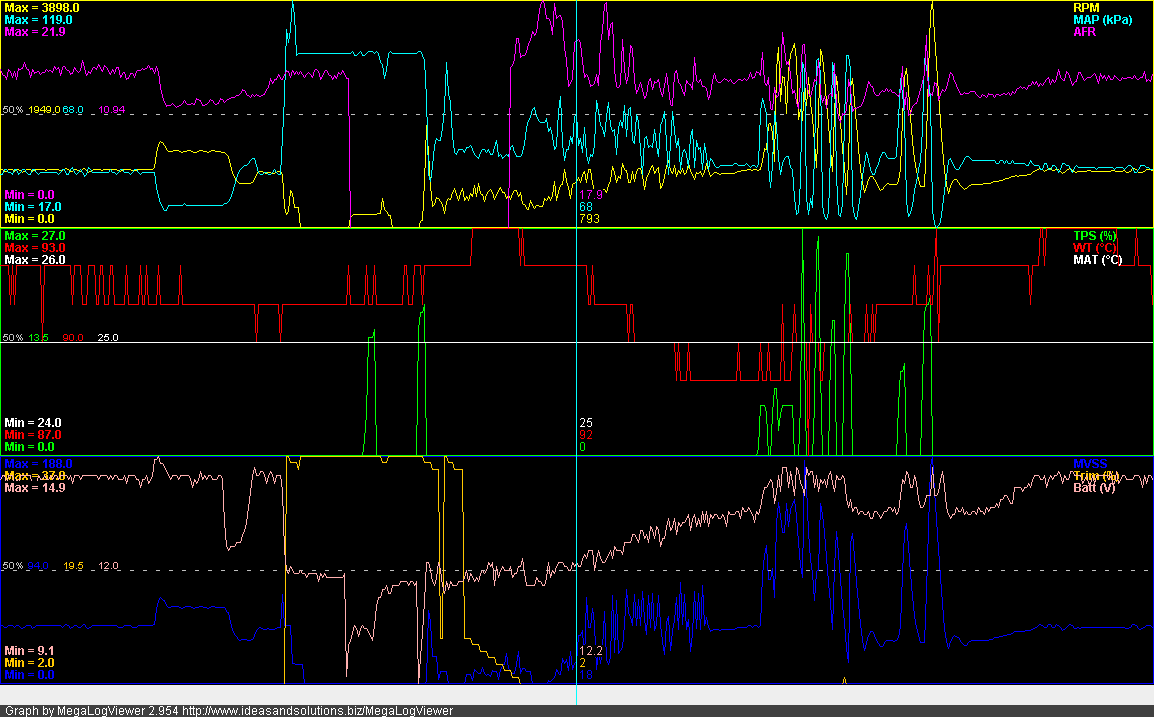Click the Max = 119.0 MAP readout

39,20
